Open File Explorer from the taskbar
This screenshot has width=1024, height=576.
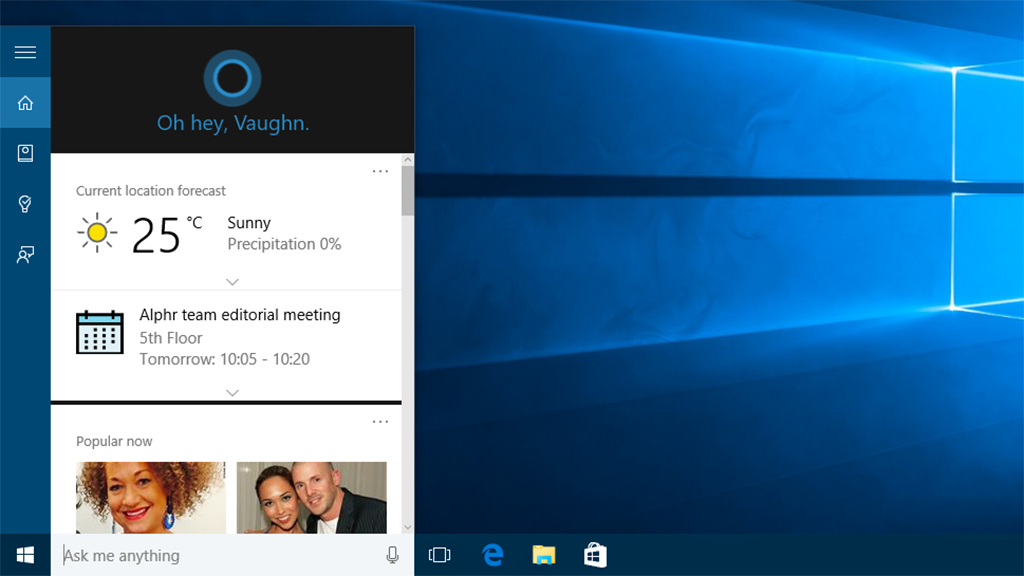(543, 555)
